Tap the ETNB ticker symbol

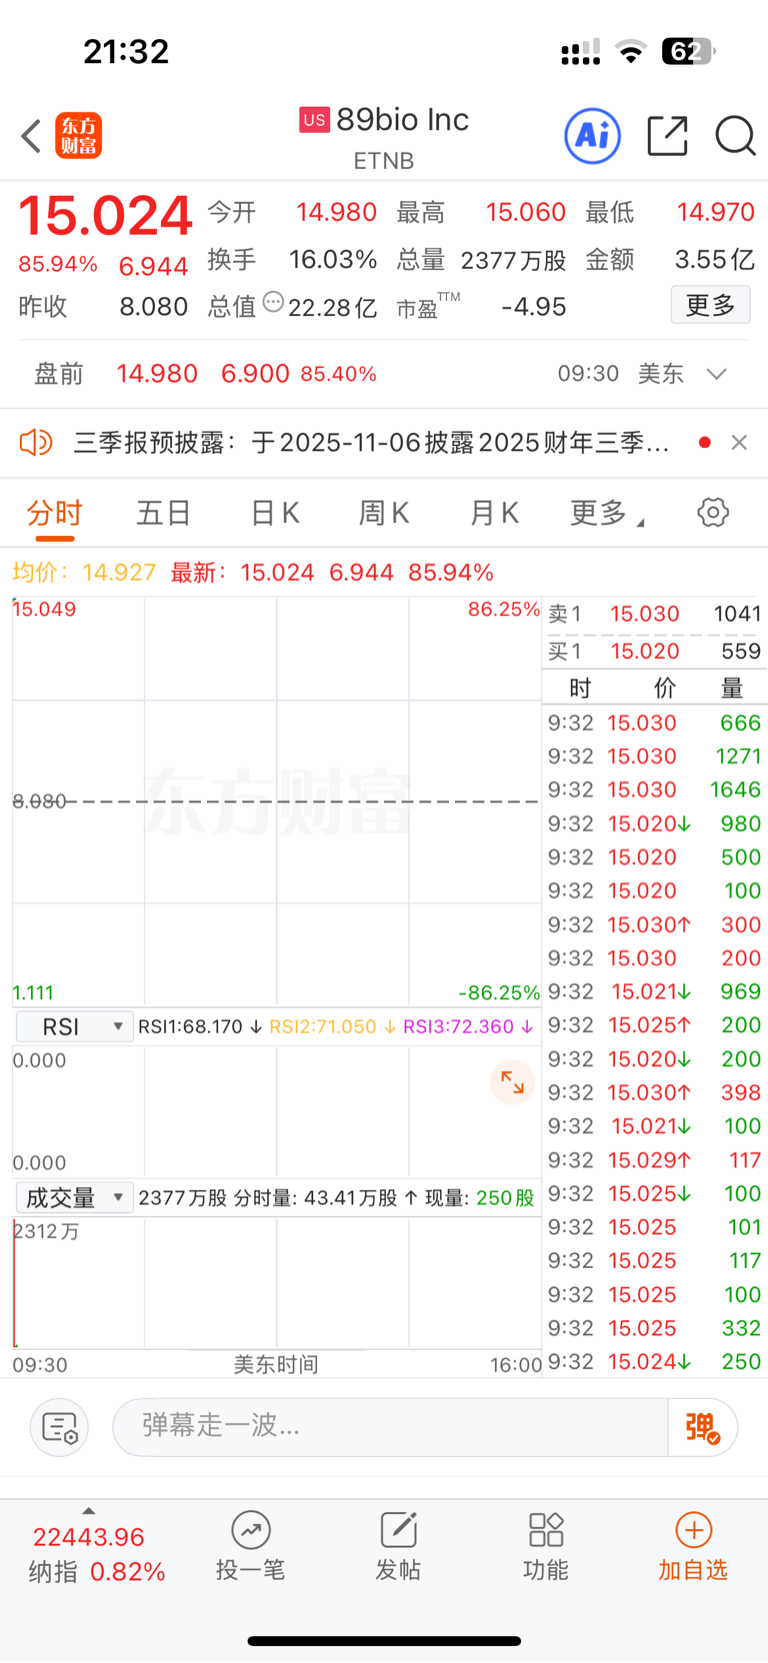pos(384,161)
